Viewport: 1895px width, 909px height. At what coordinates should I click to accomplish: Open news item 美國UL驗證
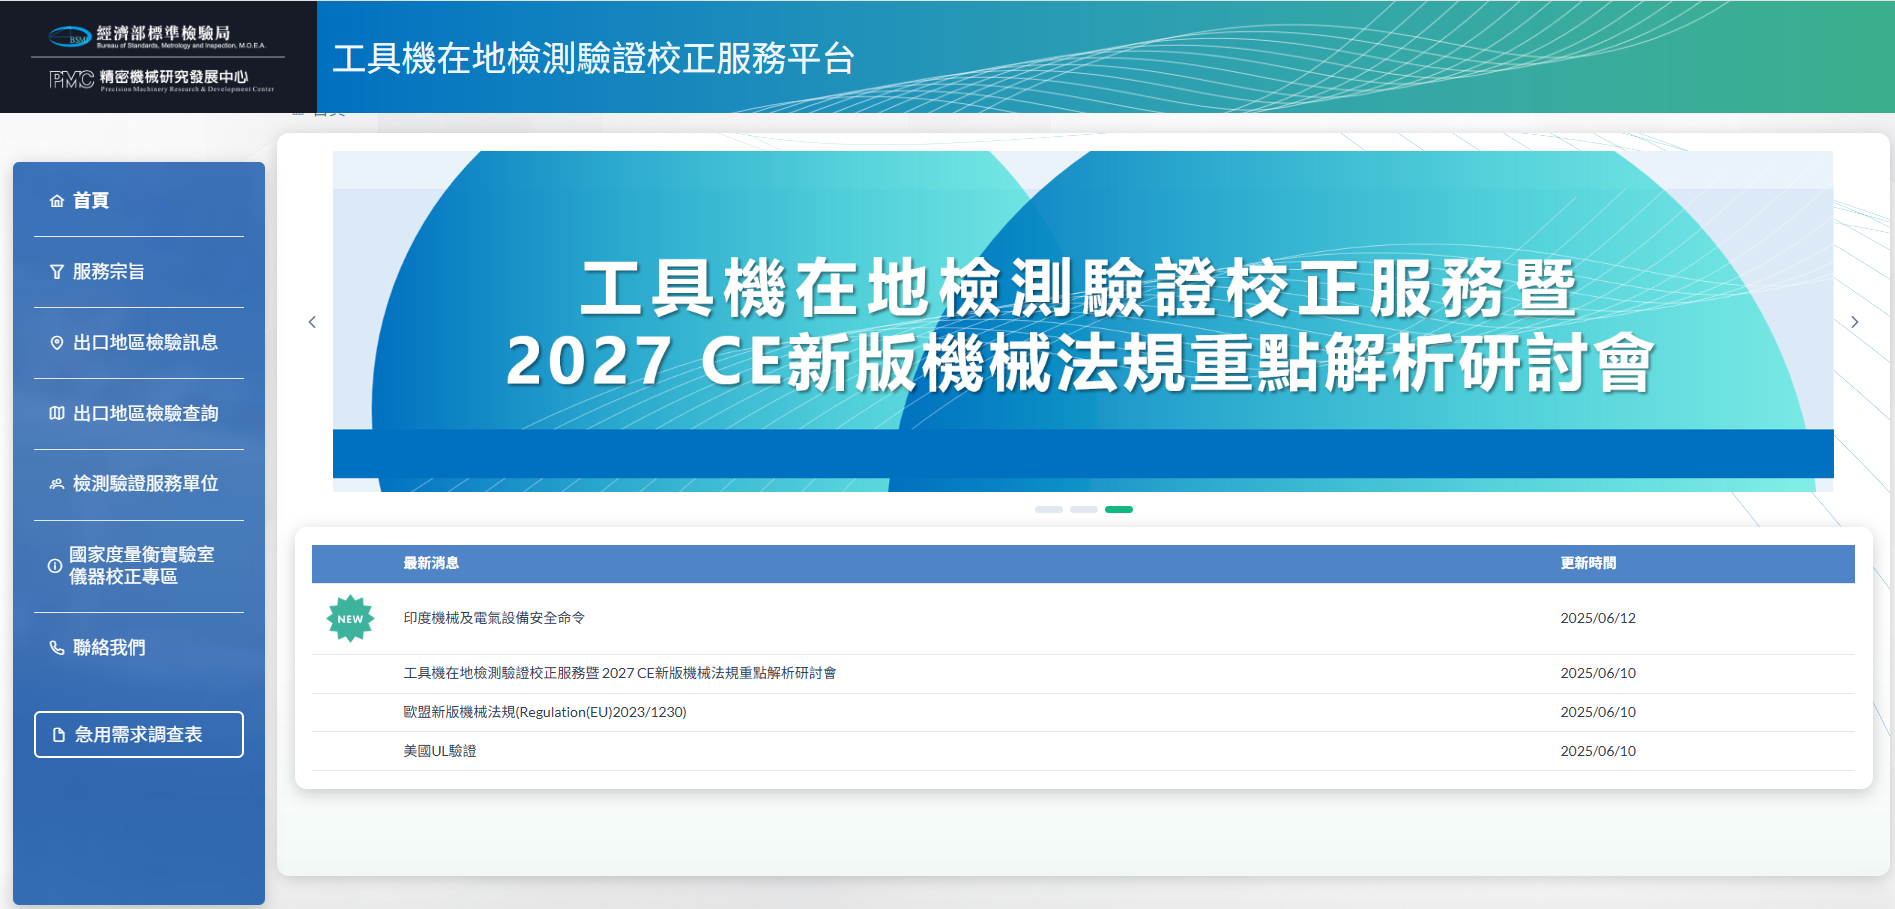coord(440,751)
